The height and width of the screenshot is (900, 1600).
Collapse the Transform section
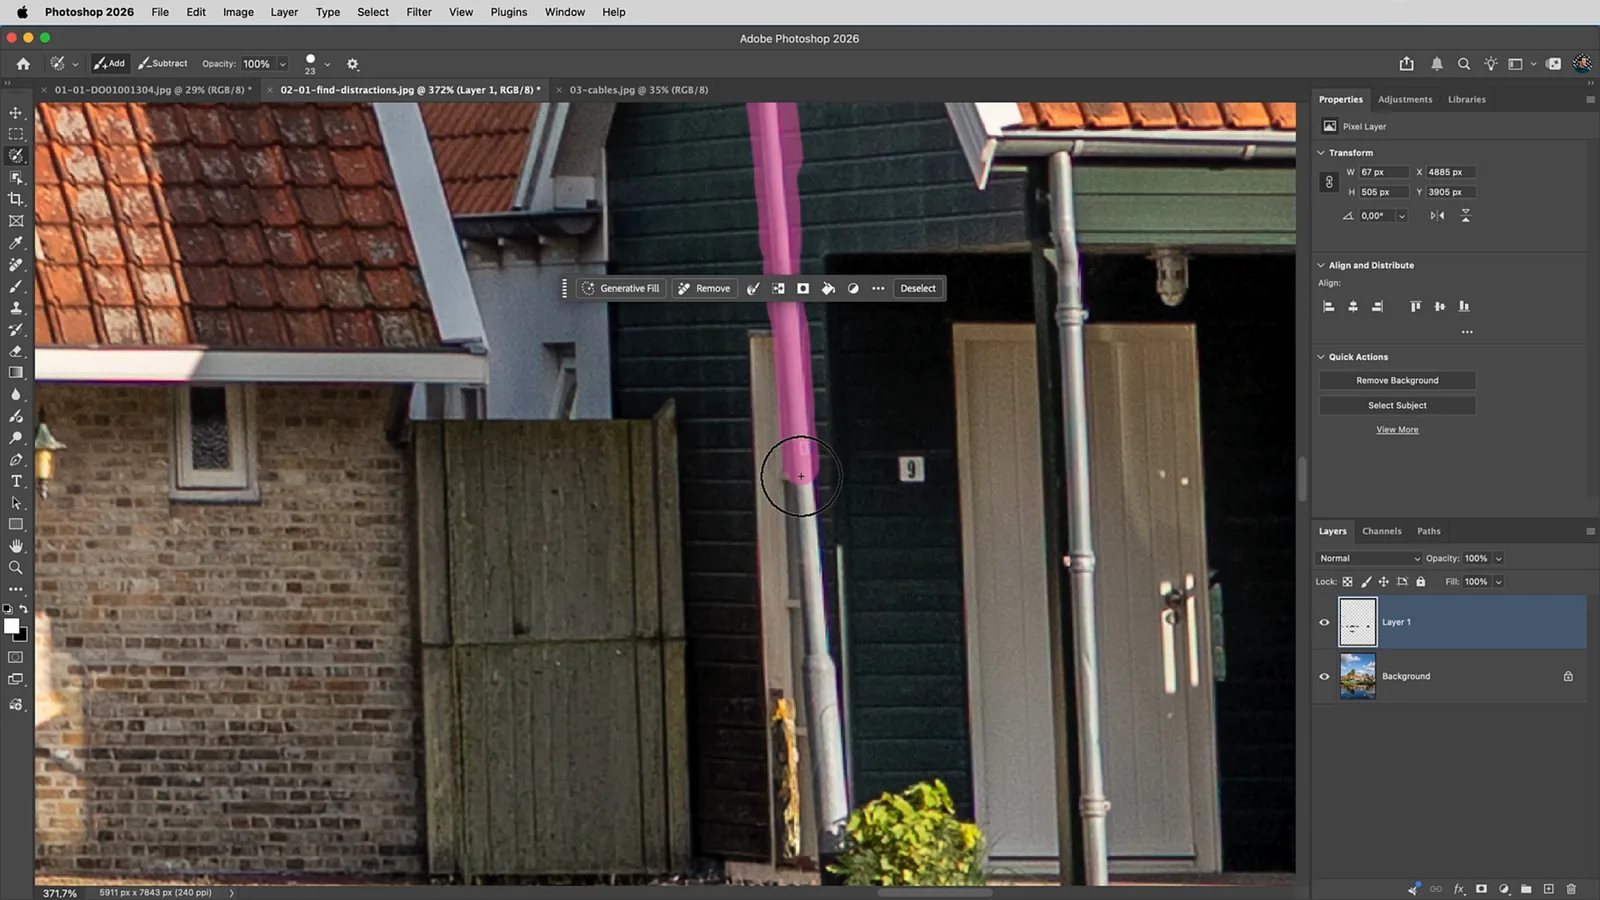point(1321,153)
